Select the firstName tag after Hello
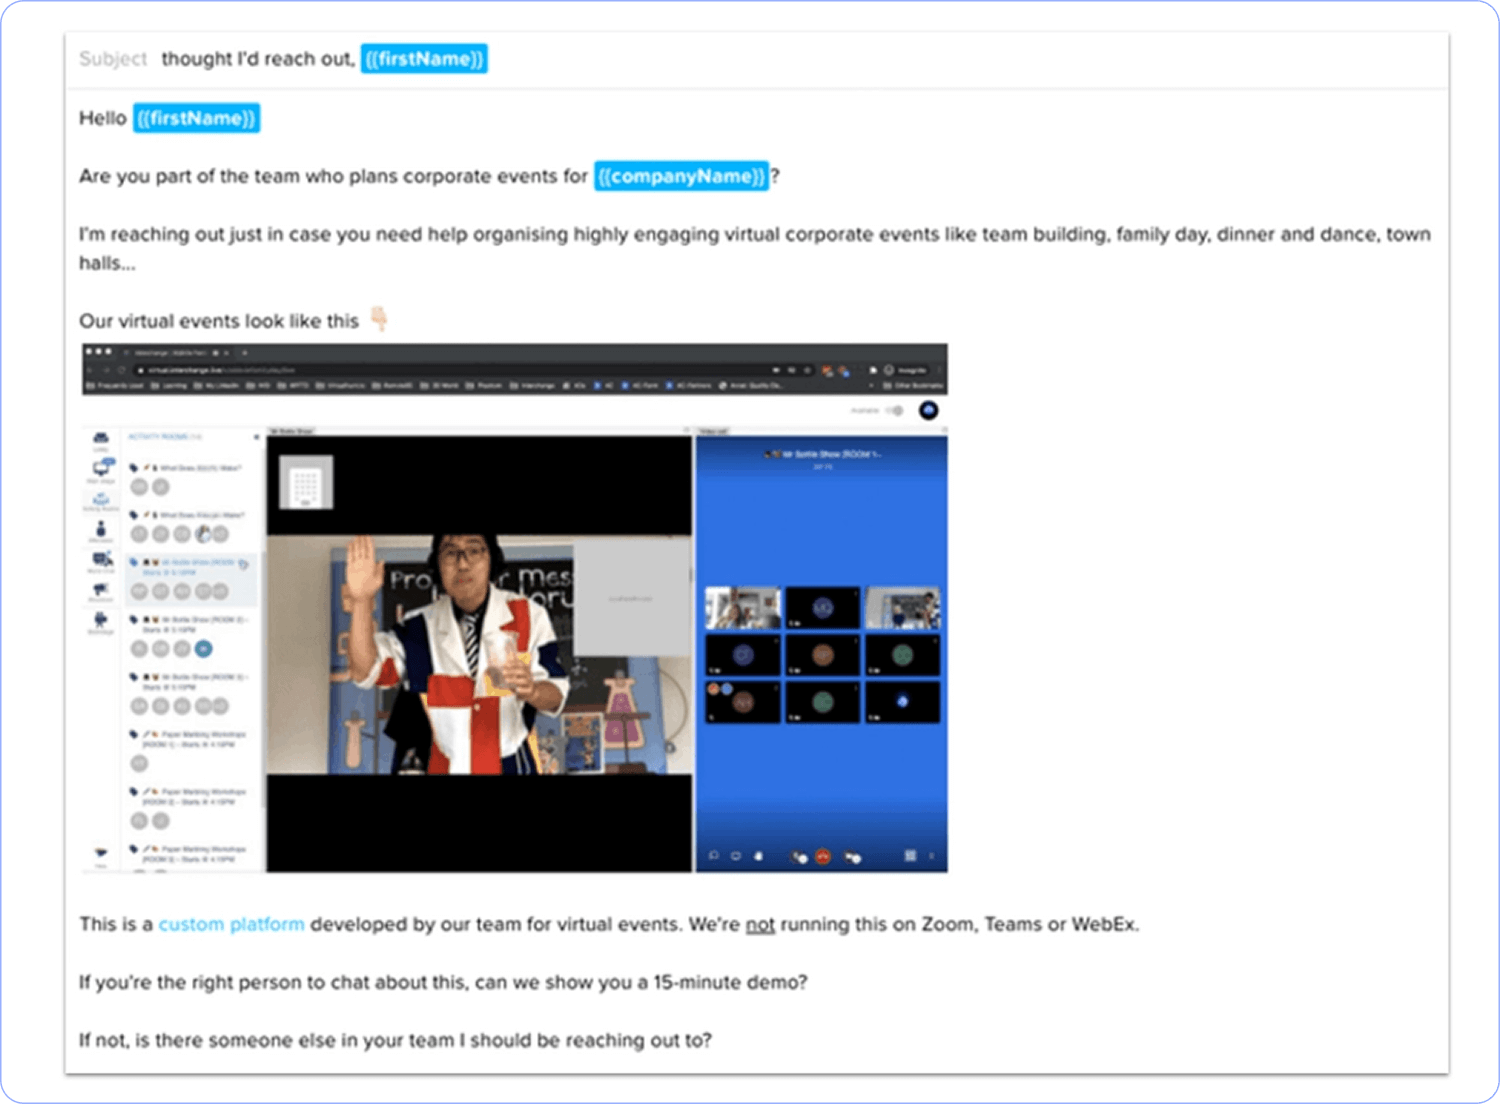Image resolution: width=1500 pixels, height=1104 pixels. tap(196, 118)
